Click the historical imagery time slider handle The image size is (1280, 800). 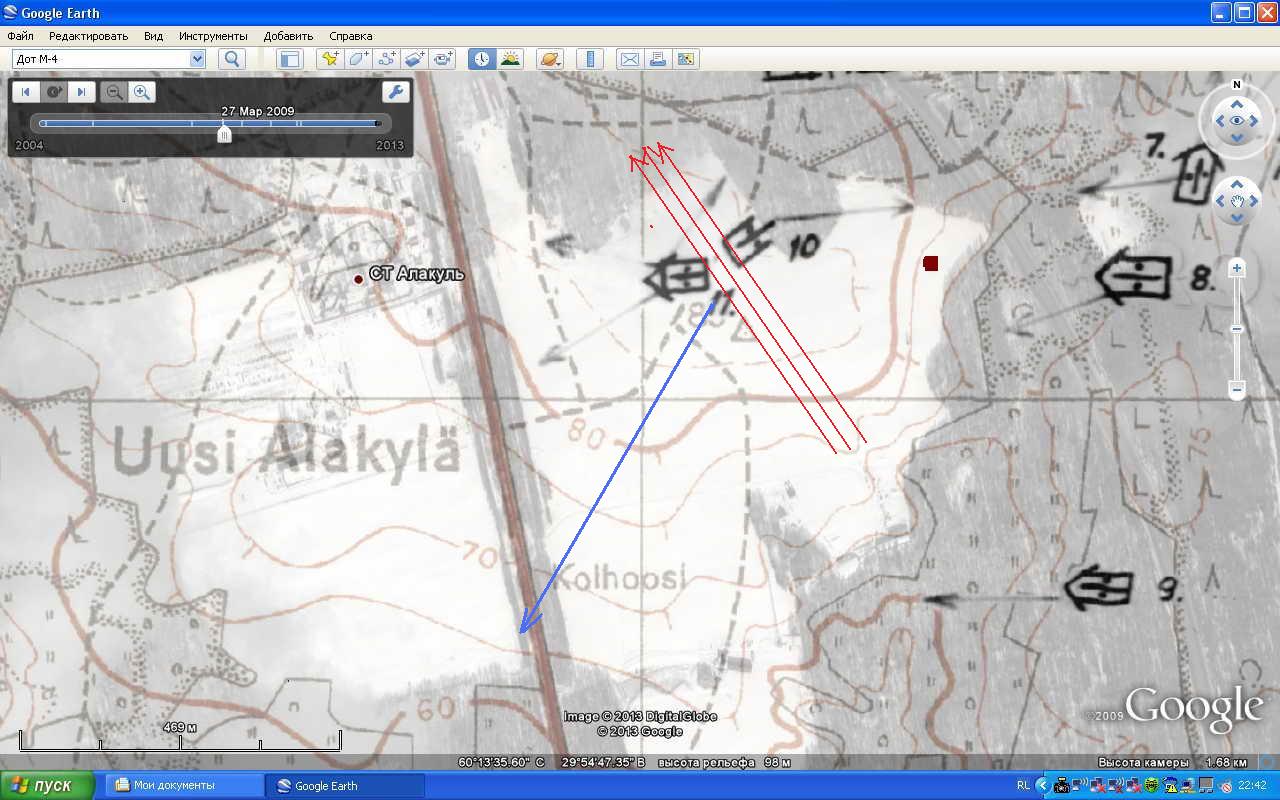224,134
